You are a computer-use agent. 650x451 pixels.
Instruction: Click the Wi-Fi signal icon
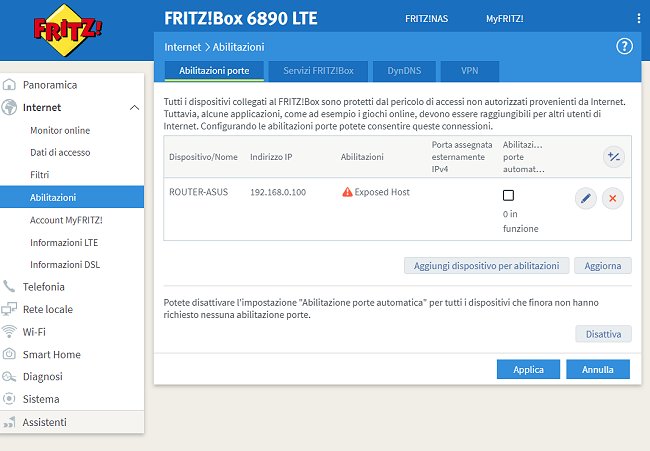[x=9, y=332]
